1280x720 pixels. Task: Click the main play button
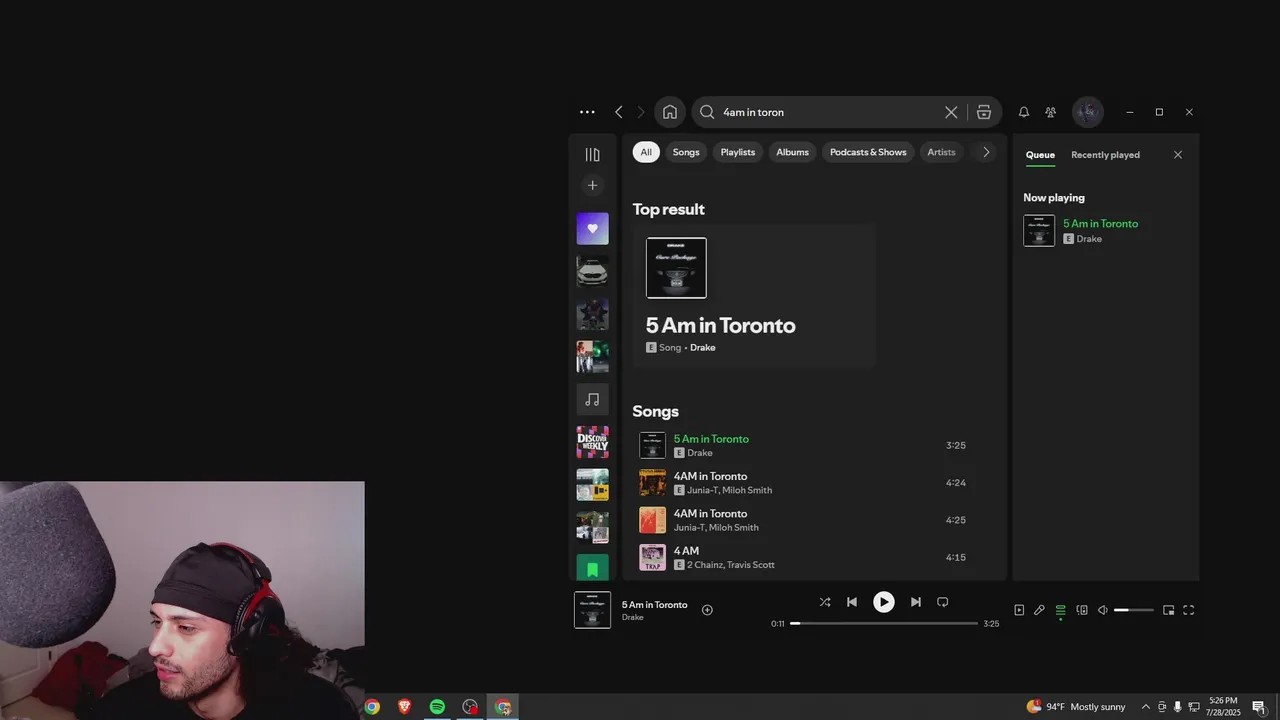pyautogui.click(x=884, y=602)
